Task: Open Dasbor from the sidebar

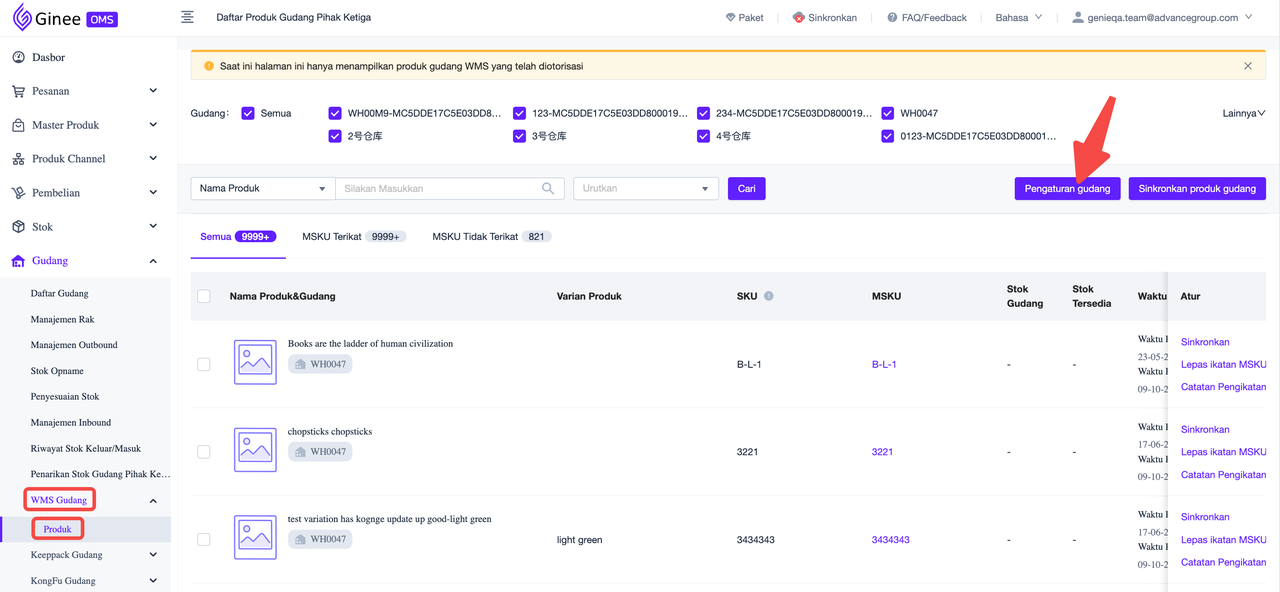Action: click(x=48, y=57)
